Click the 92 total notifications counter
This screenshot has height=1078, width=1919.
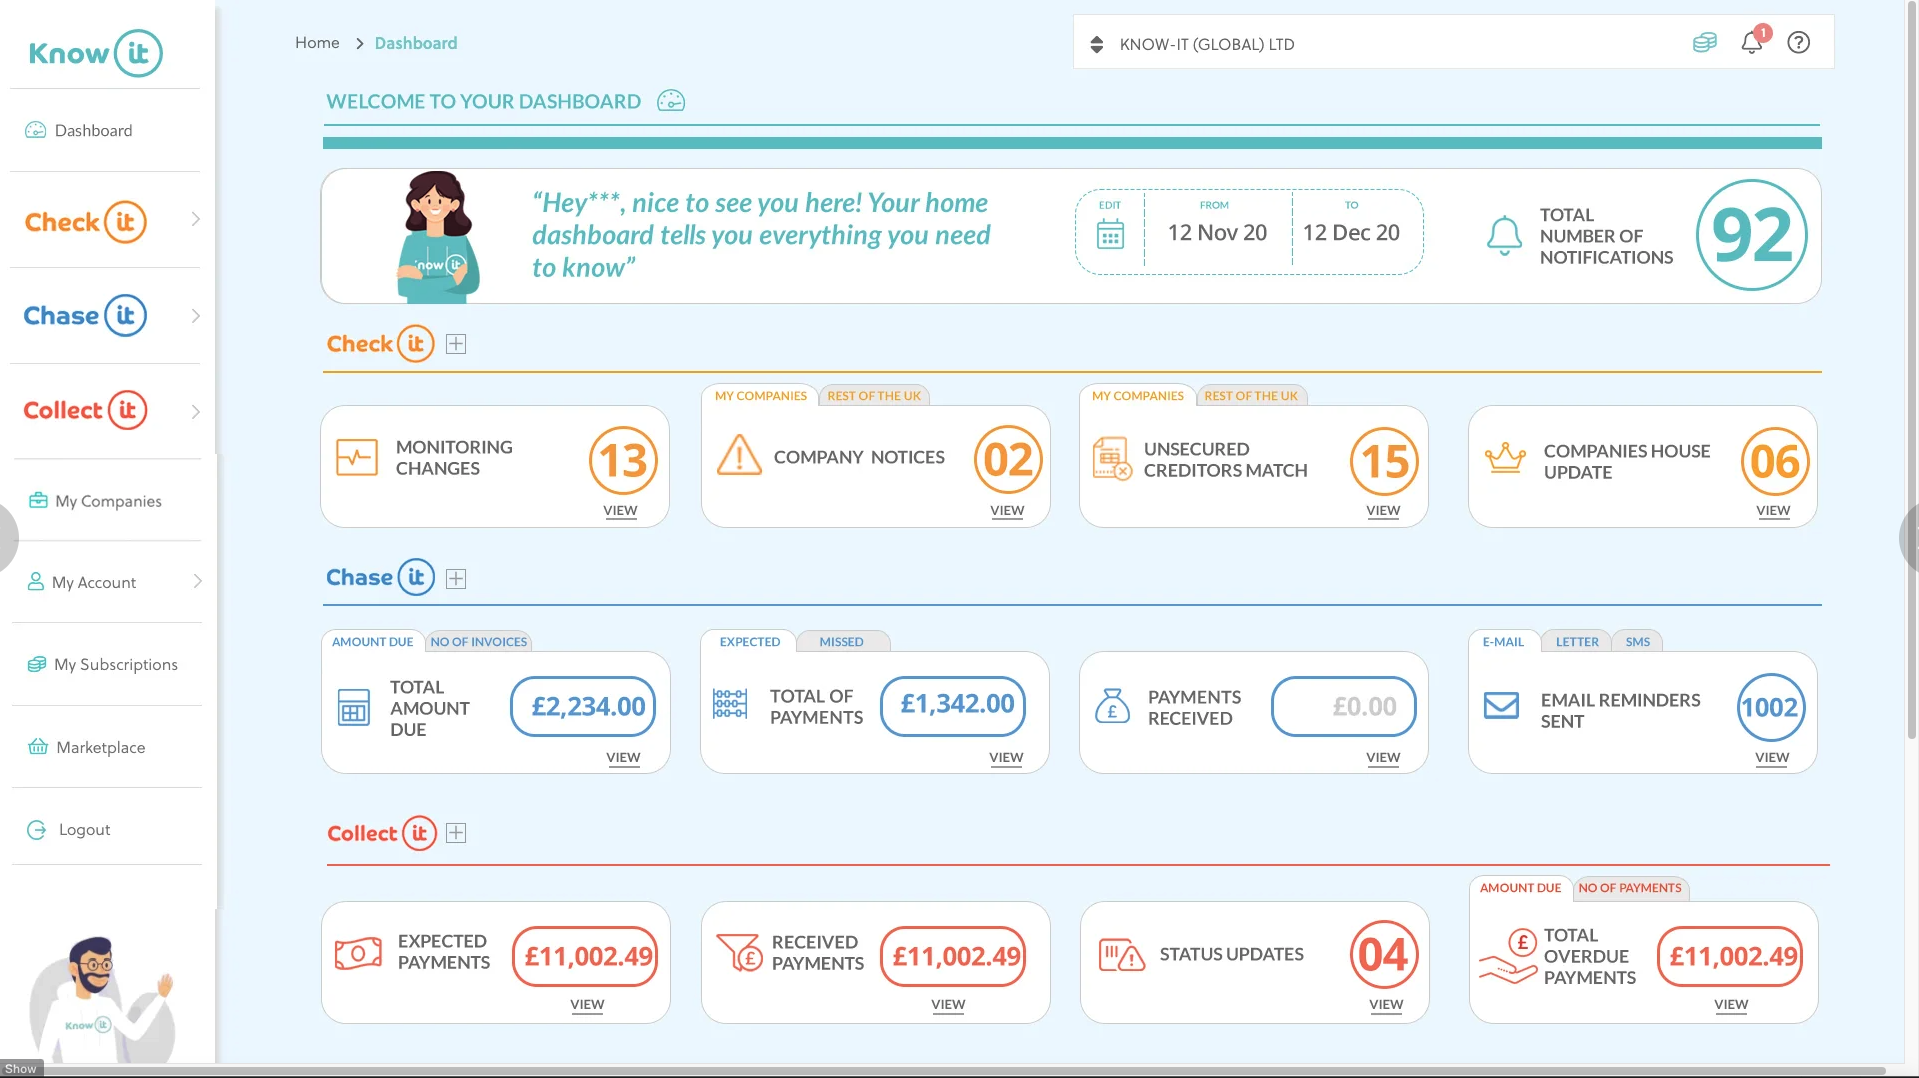pos(1752,236)
